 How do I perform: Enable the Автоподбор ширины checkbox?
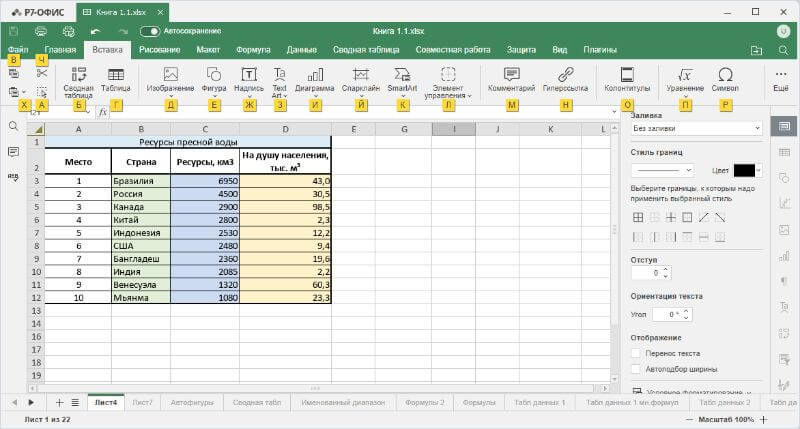click(x=636, y=369)
